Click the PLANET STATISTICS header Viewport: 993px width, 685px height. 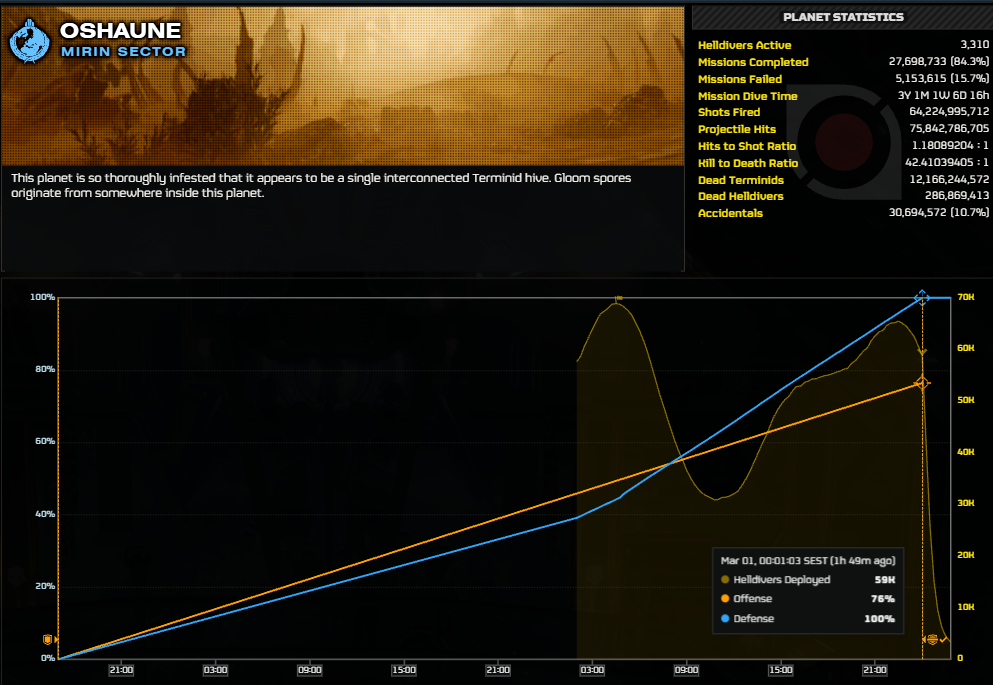click(843, 17)
